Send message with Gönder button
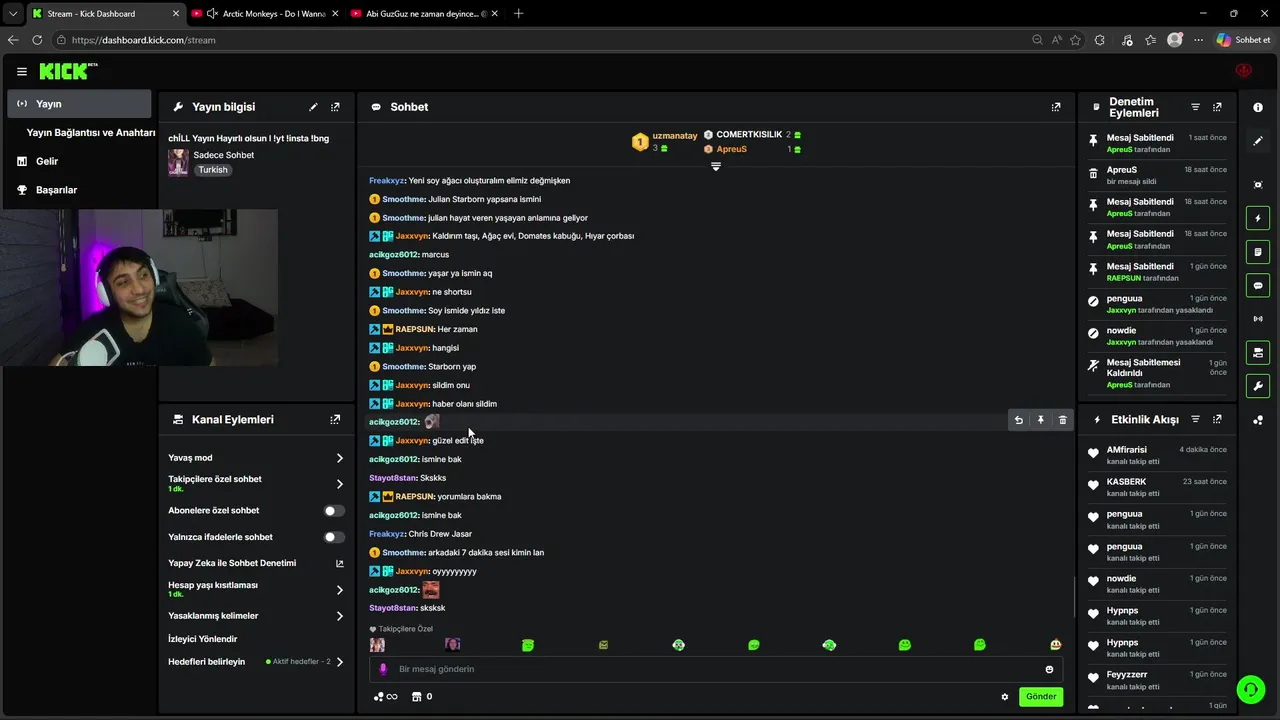Image resolution: width=1280 pixels, height=720 pixels. pyautogui.click(x=1041, y=697)
